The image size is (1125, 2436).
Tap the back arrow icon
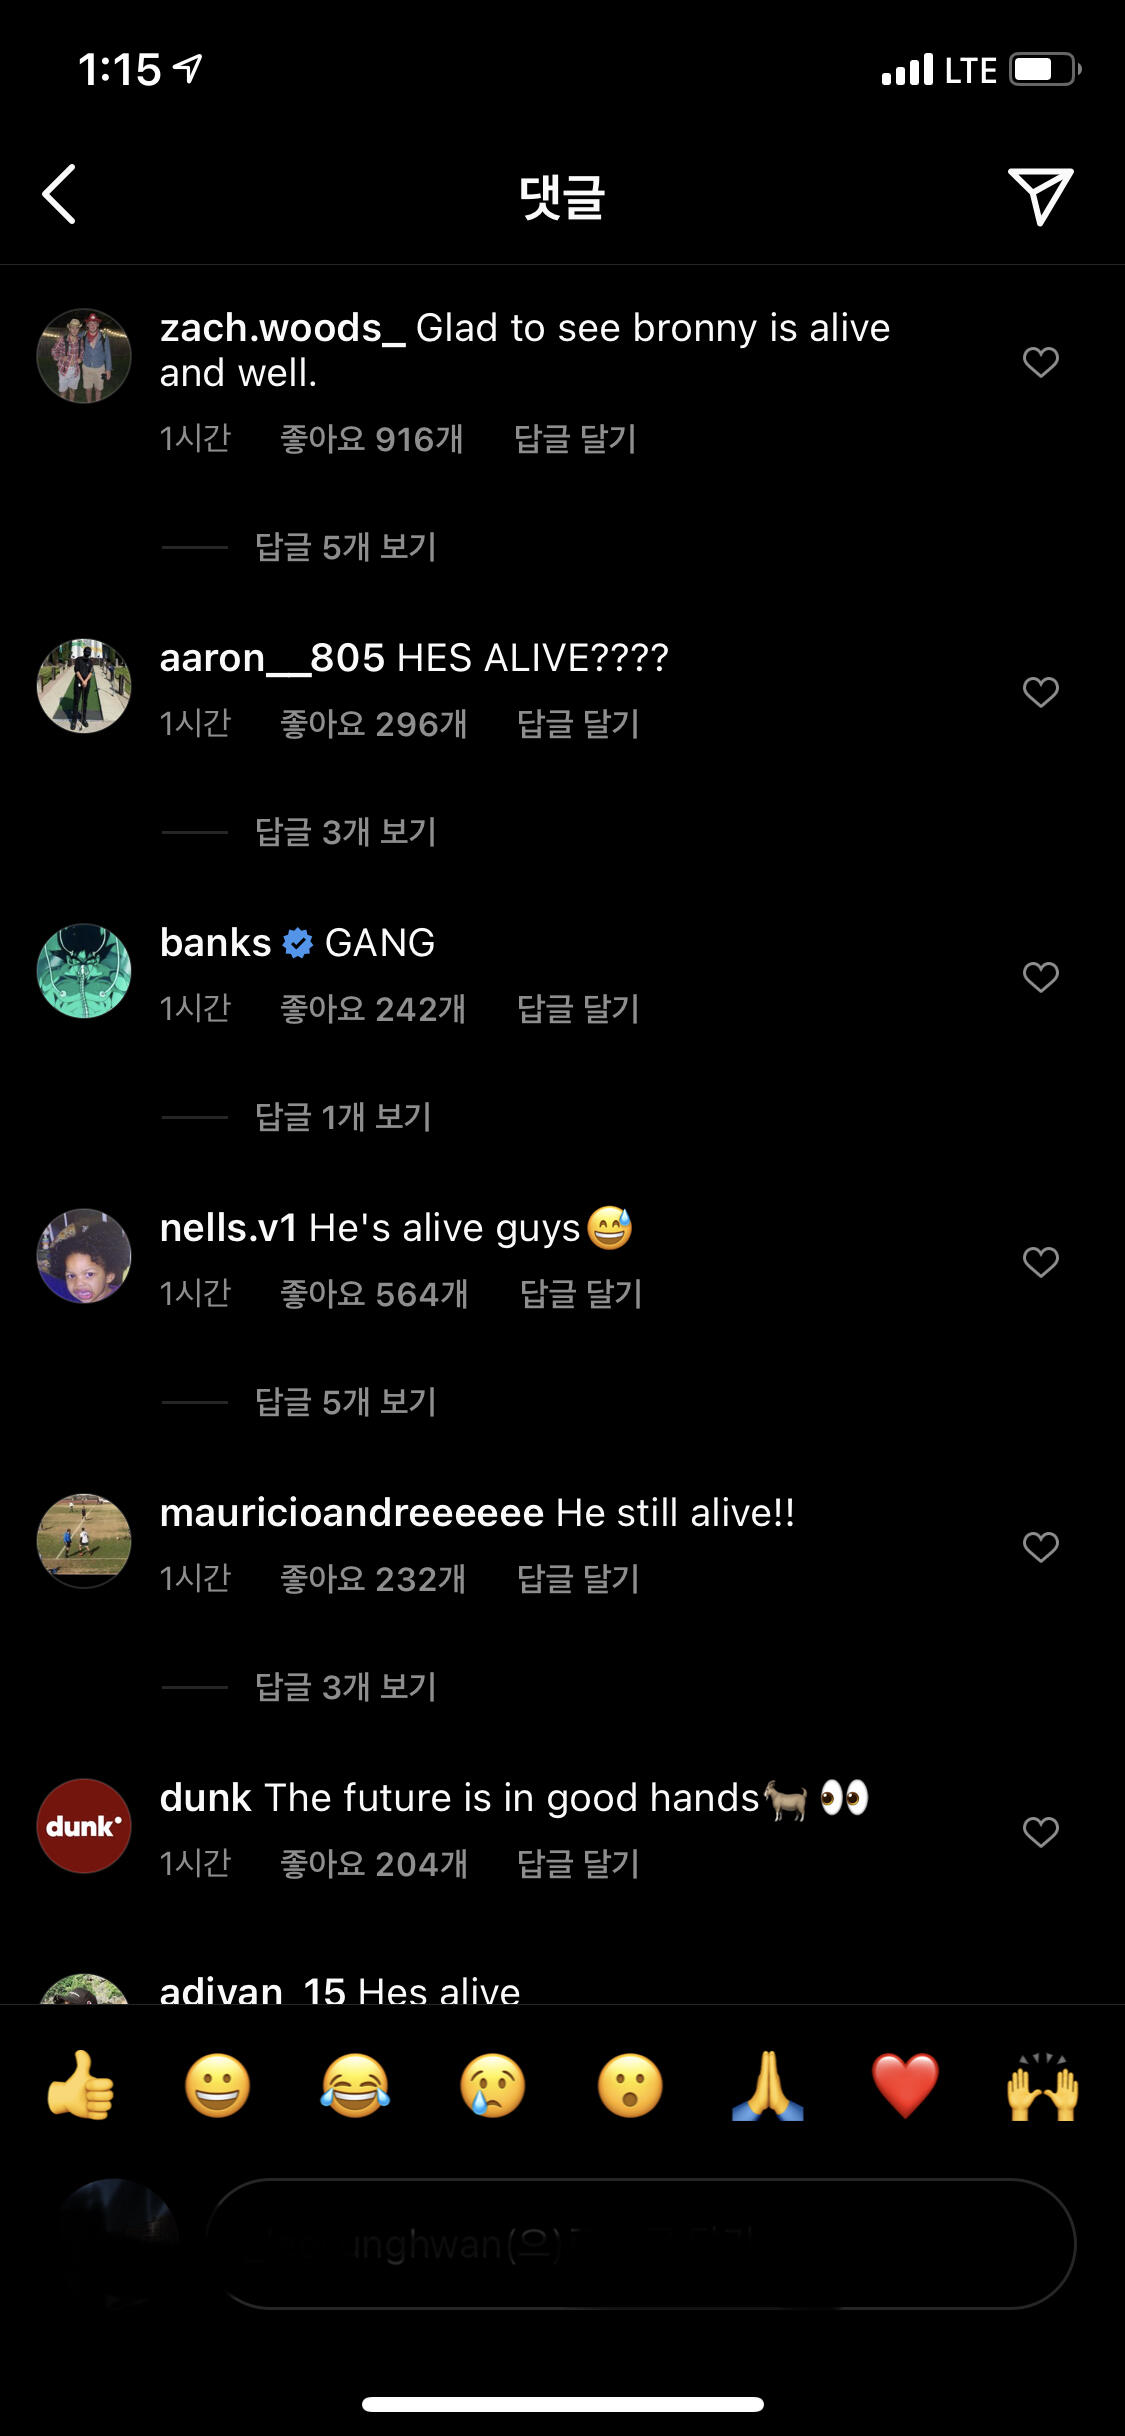click(x=60, y=194)
